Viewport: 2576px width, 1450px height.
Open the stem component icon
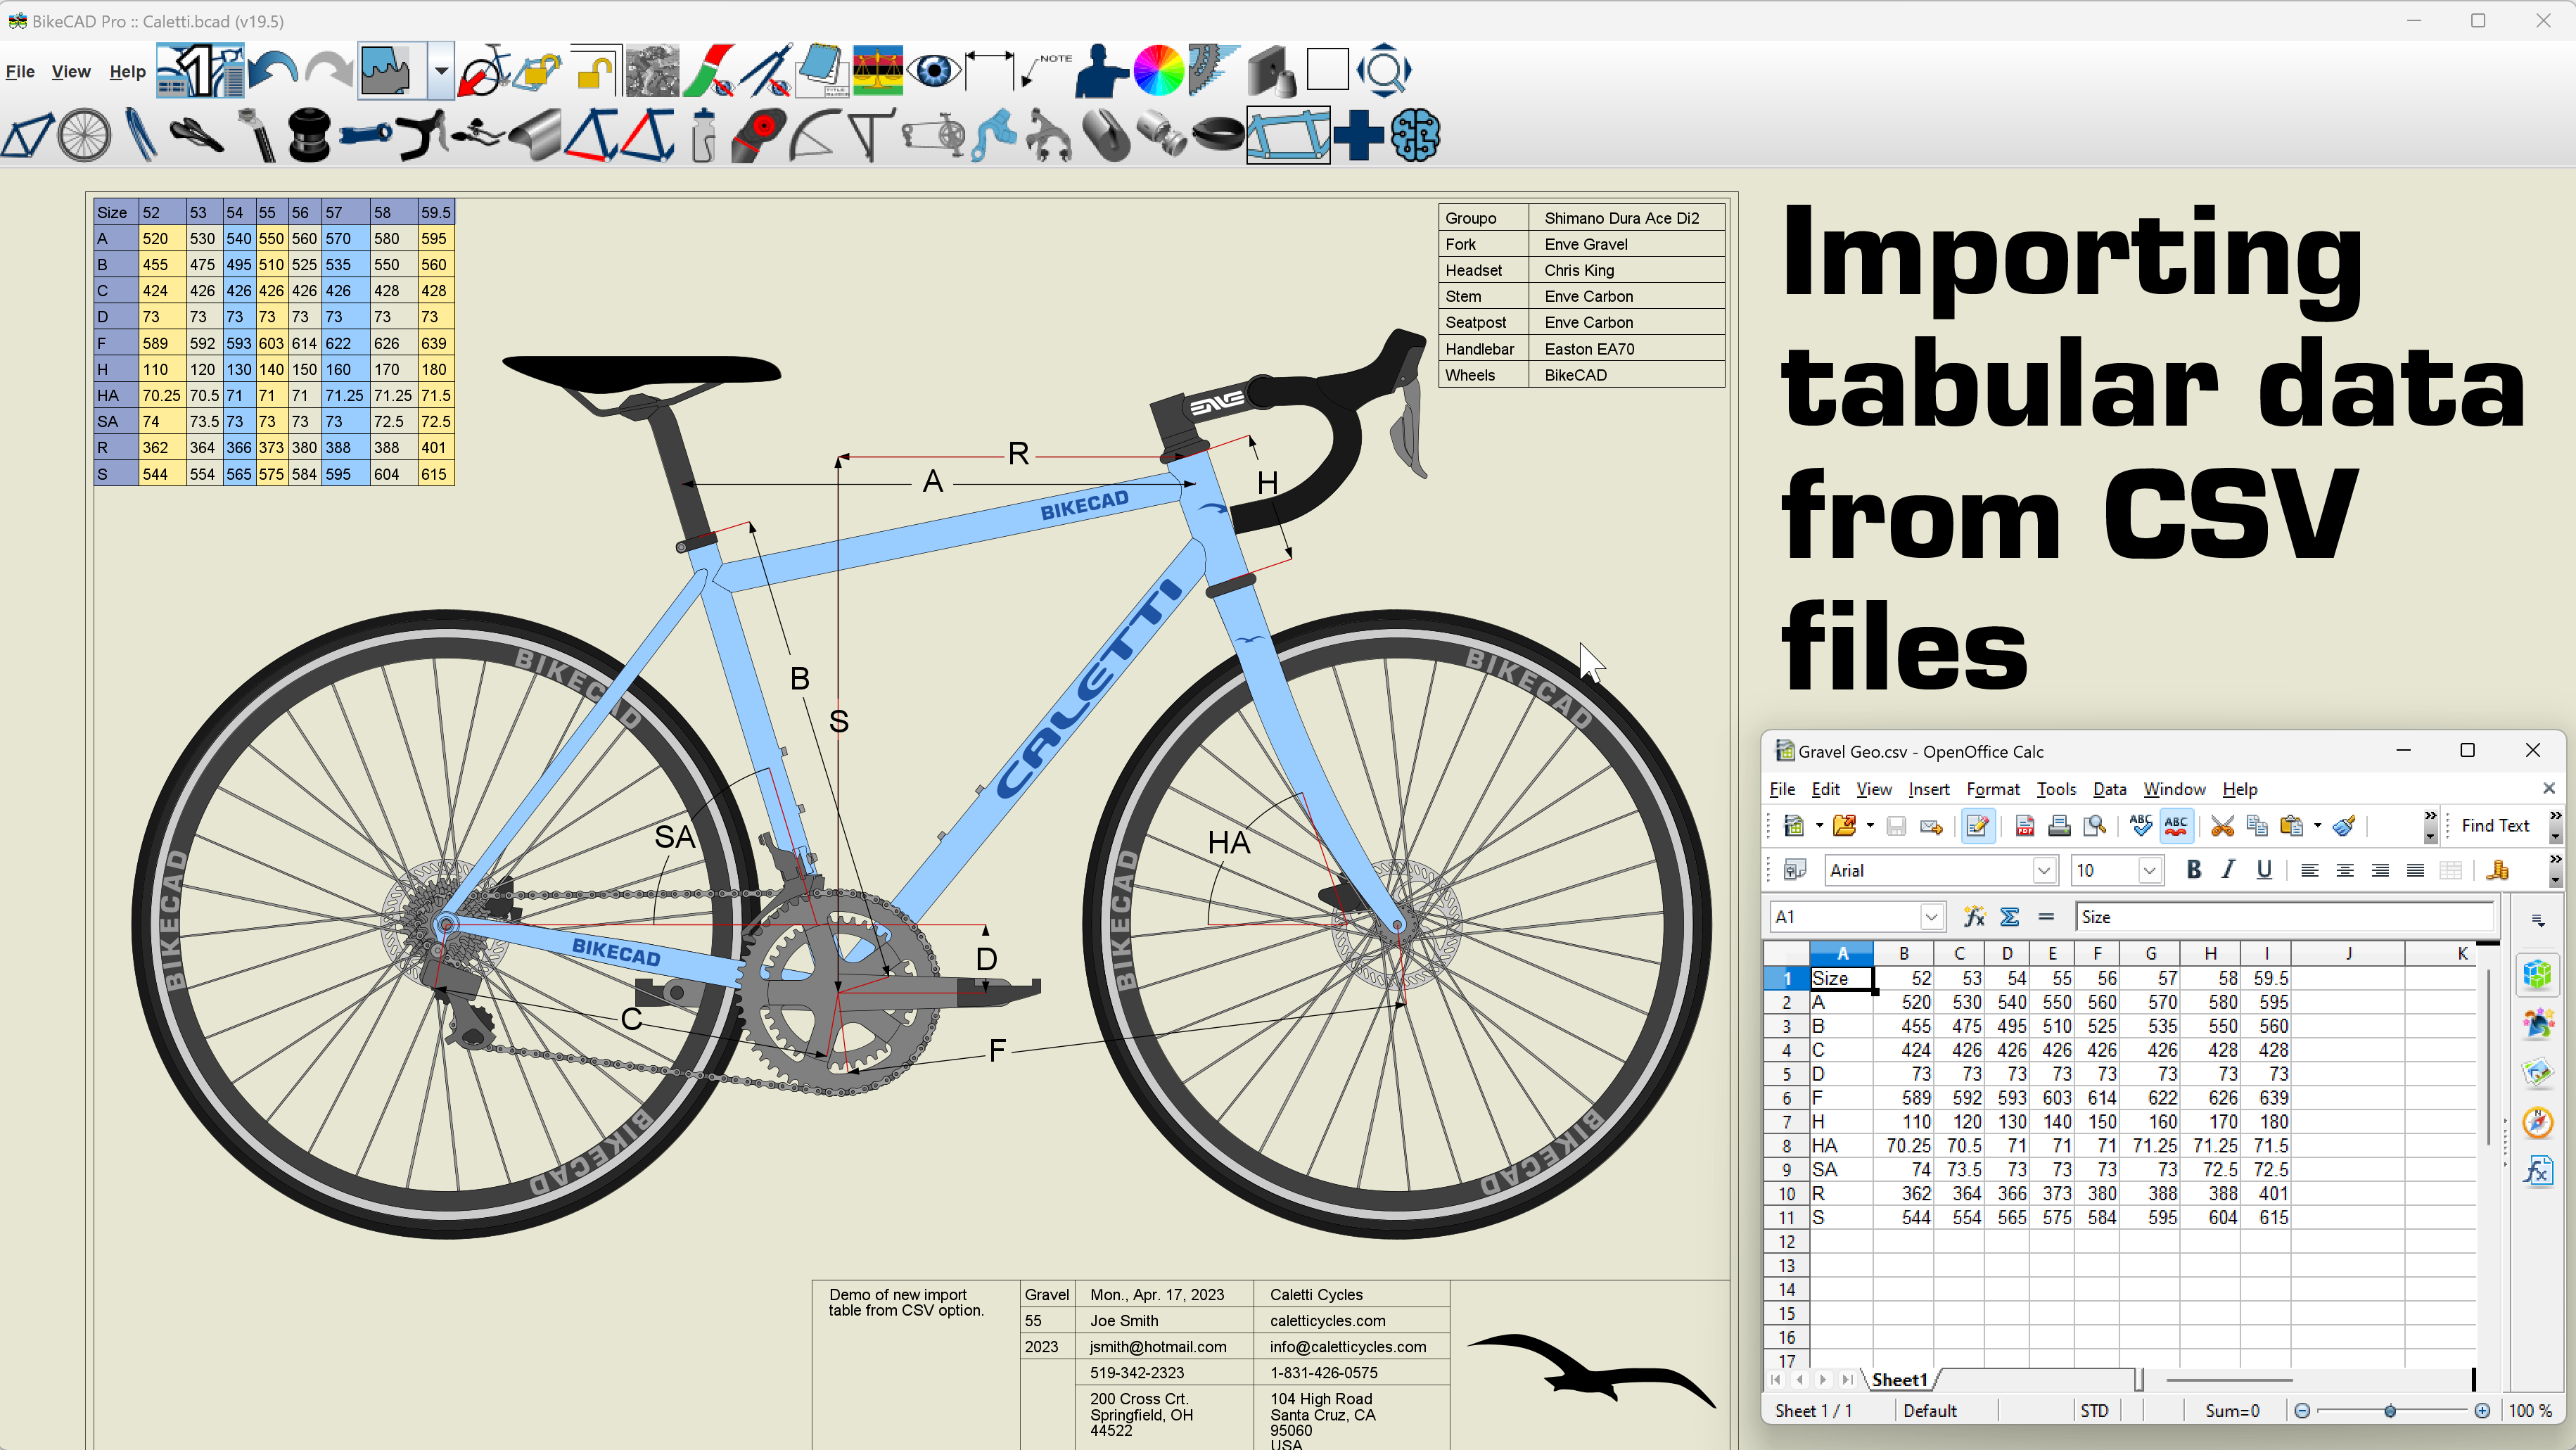(365, 135)
